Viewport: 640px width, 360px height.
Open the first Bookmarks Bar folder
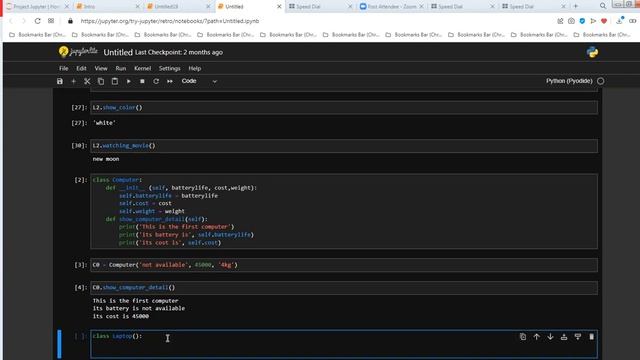pos(37,35)
